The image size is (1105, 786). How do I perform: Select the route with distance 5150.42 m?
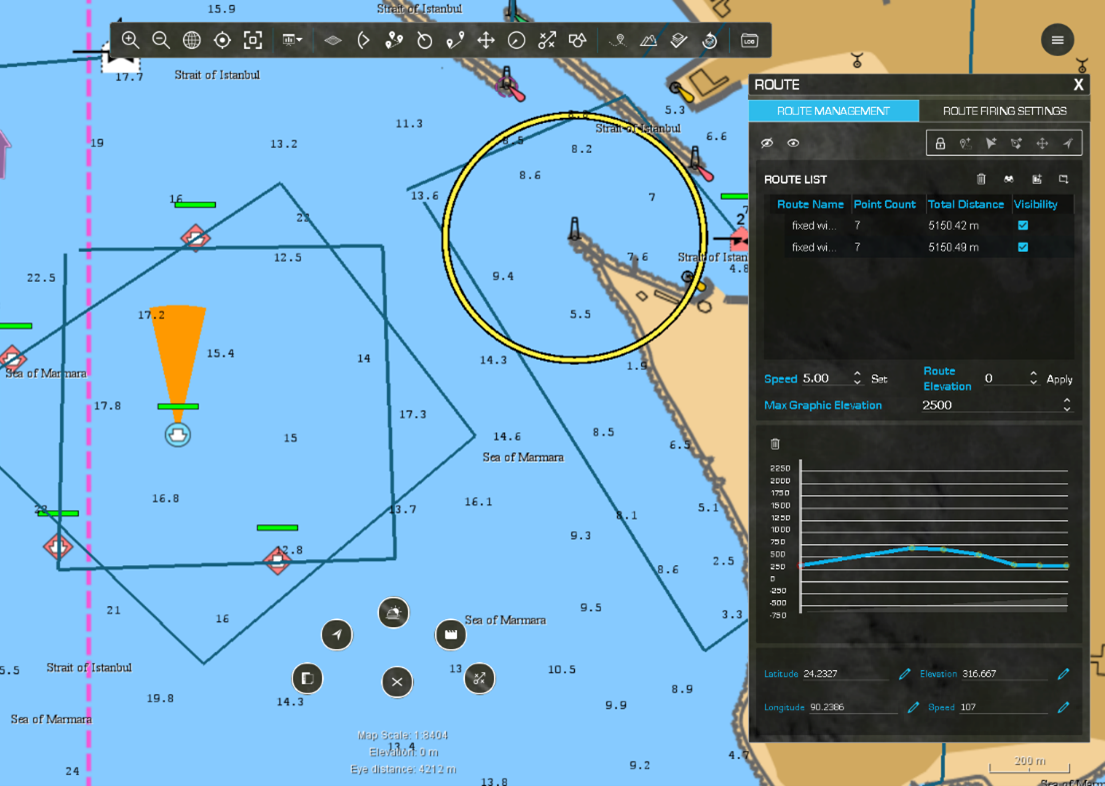pyautogui.click(x=920, y=226)
